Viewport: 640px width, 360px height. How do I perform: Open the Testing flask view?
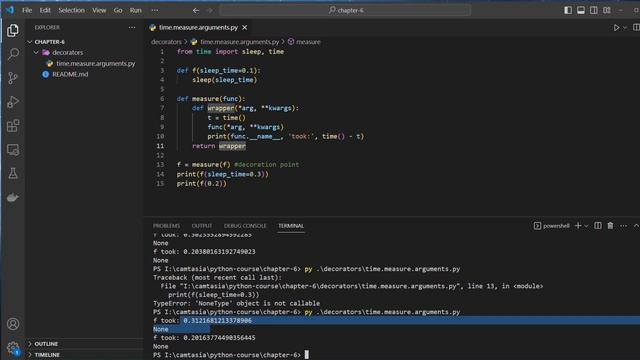coord(13,173)
